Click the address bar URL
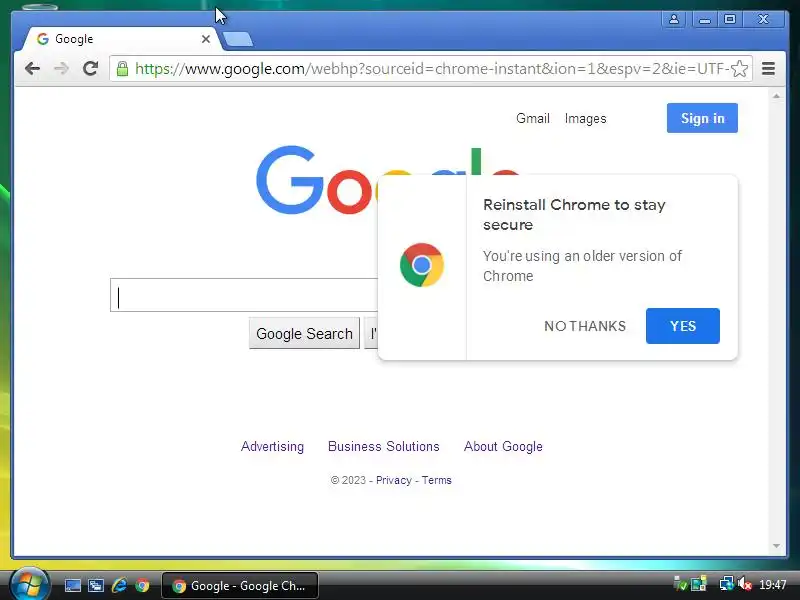The height and width of the screenshot is (600, 800). pyautogui.click(x=431, y=68)
